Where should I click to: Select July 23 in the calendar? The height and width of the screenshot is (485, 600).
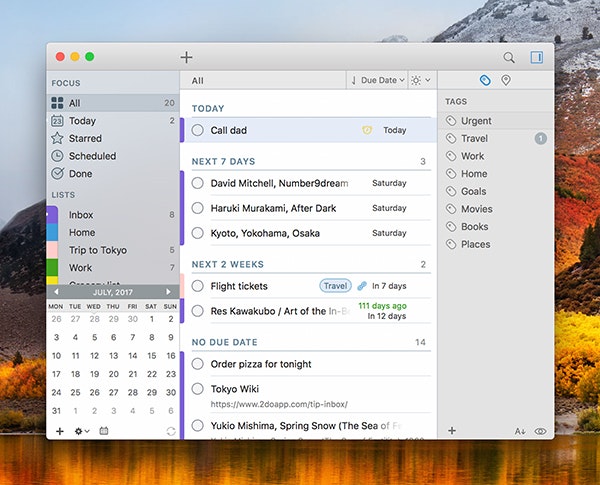coord(171,374)
